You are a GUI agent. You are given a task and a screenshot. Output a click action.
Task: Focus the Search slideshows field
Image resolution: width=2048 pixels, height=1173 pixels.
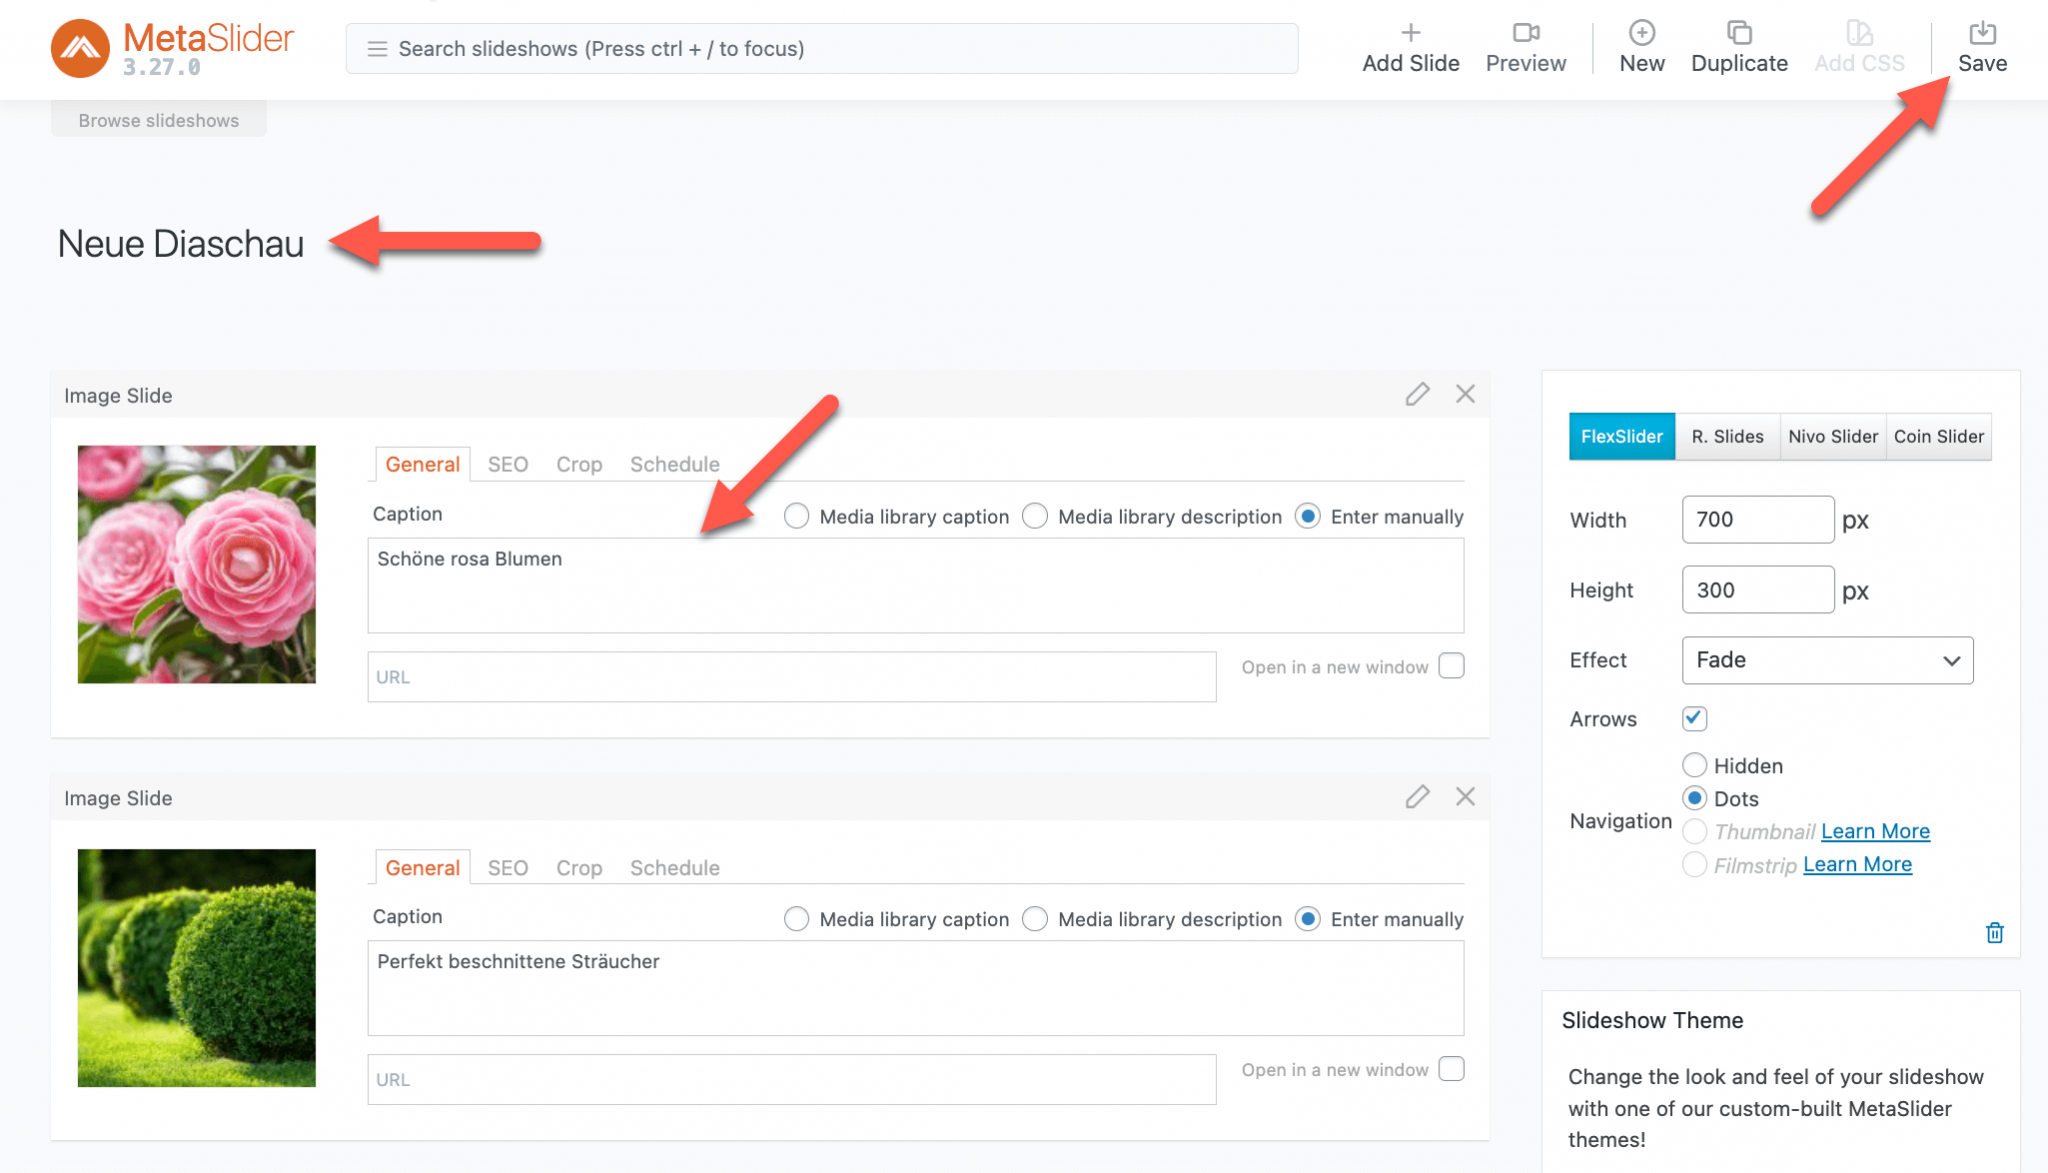pos(821,48)
